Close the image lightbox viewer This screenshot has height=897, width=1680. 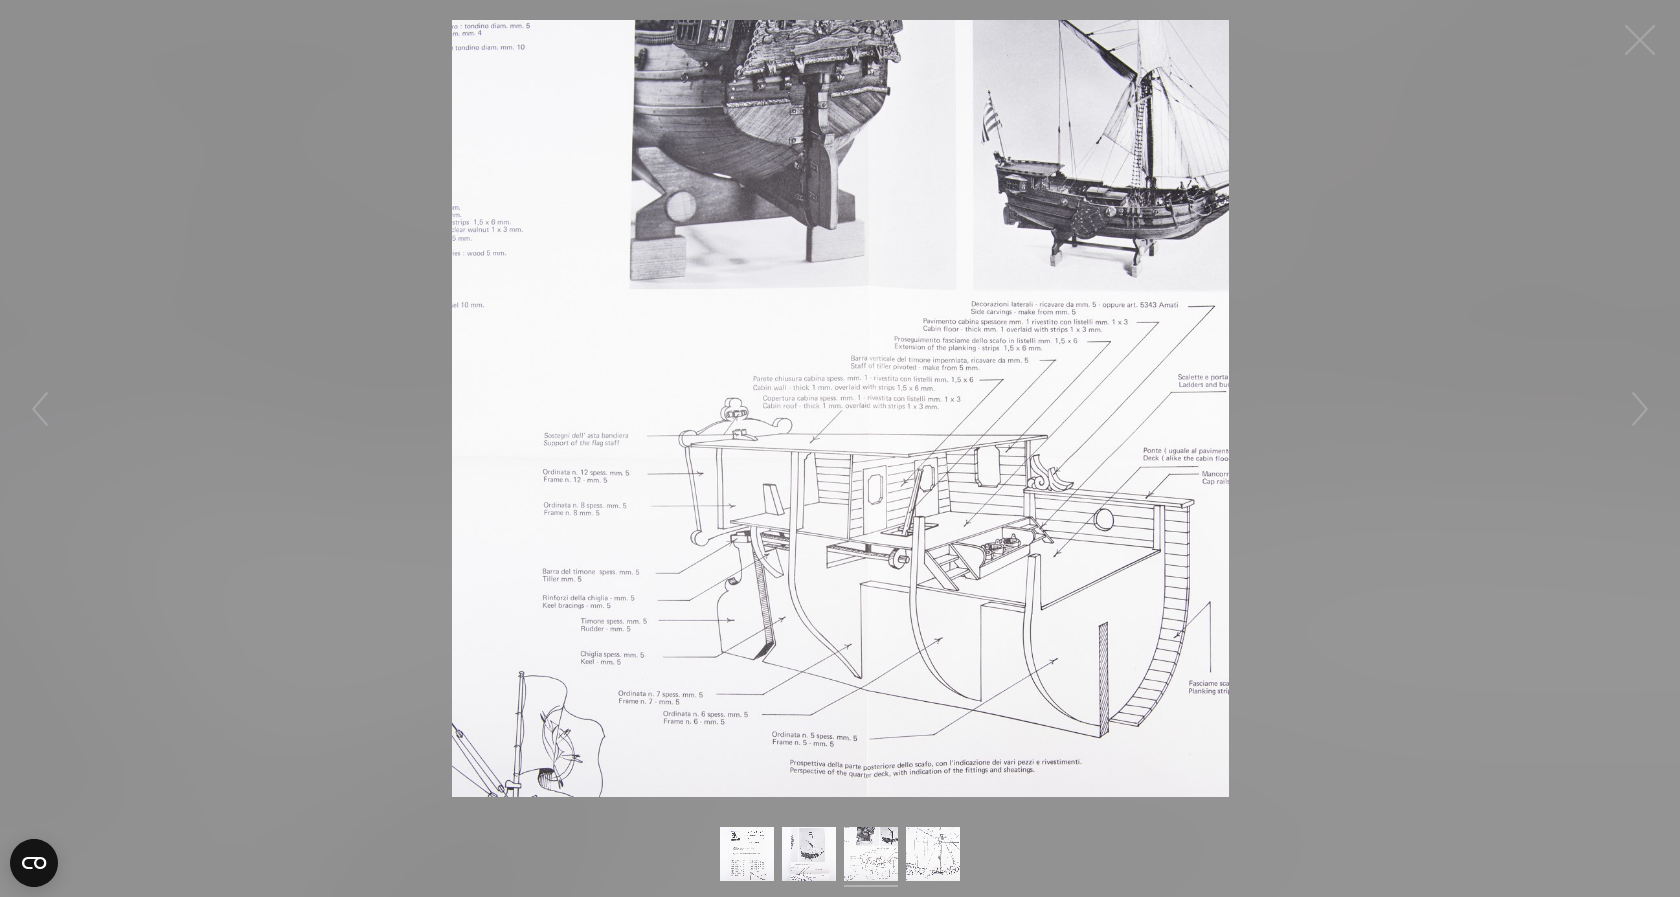pyautogui.click(x=1639, y=40)
